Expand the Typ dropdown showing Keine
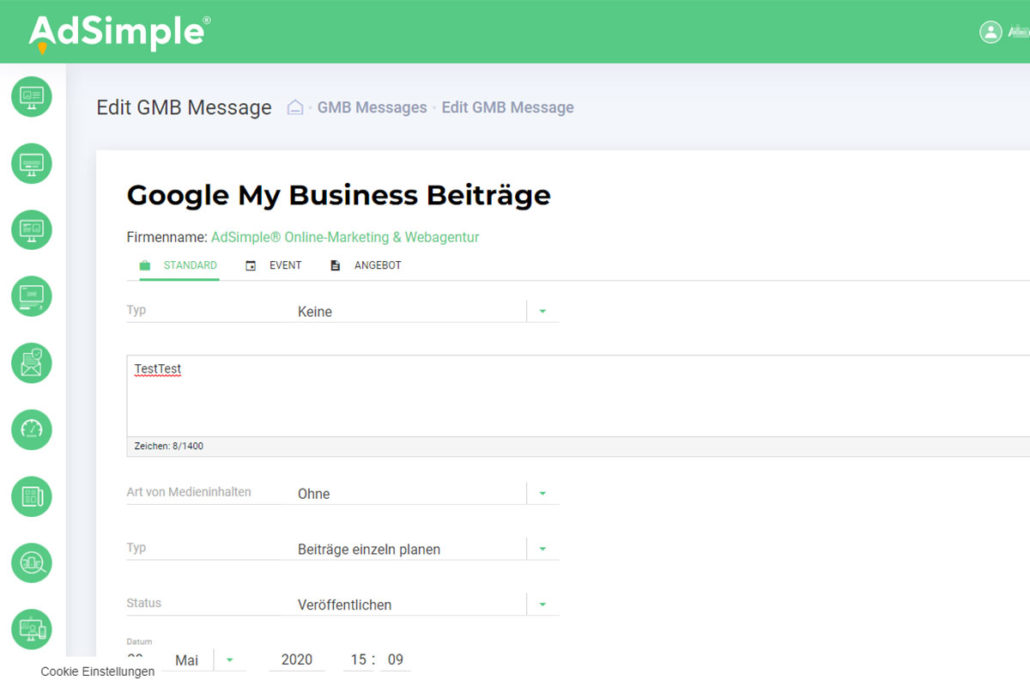The width and height of the screenshot is (1030, 687). pos(542,312)
